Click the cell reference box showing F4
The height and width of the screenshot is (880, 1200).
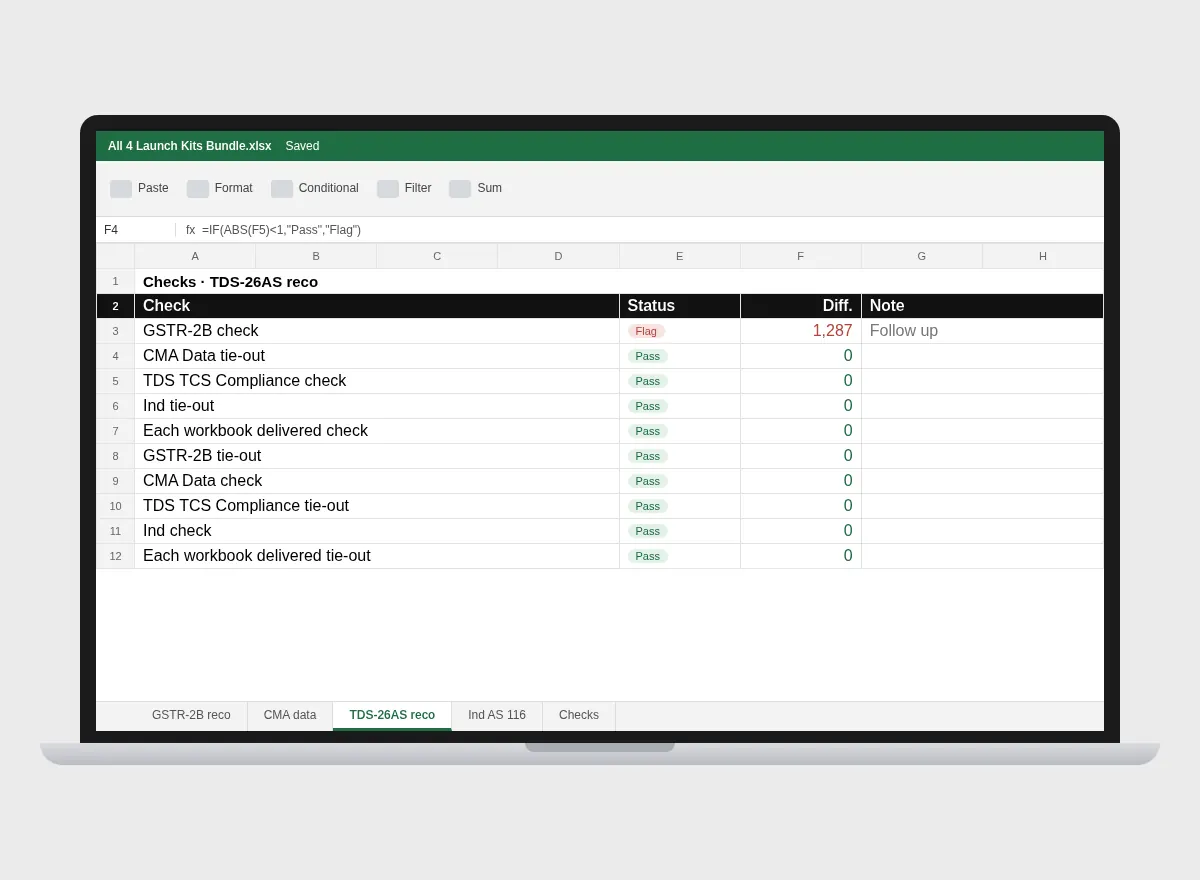136,230
